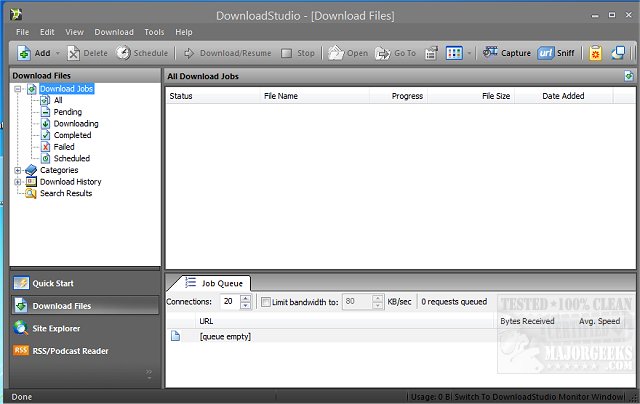Click the yellow clipboard toolbar icon
The height and width of the screenshot is (404, 640).
click(596, 53)
